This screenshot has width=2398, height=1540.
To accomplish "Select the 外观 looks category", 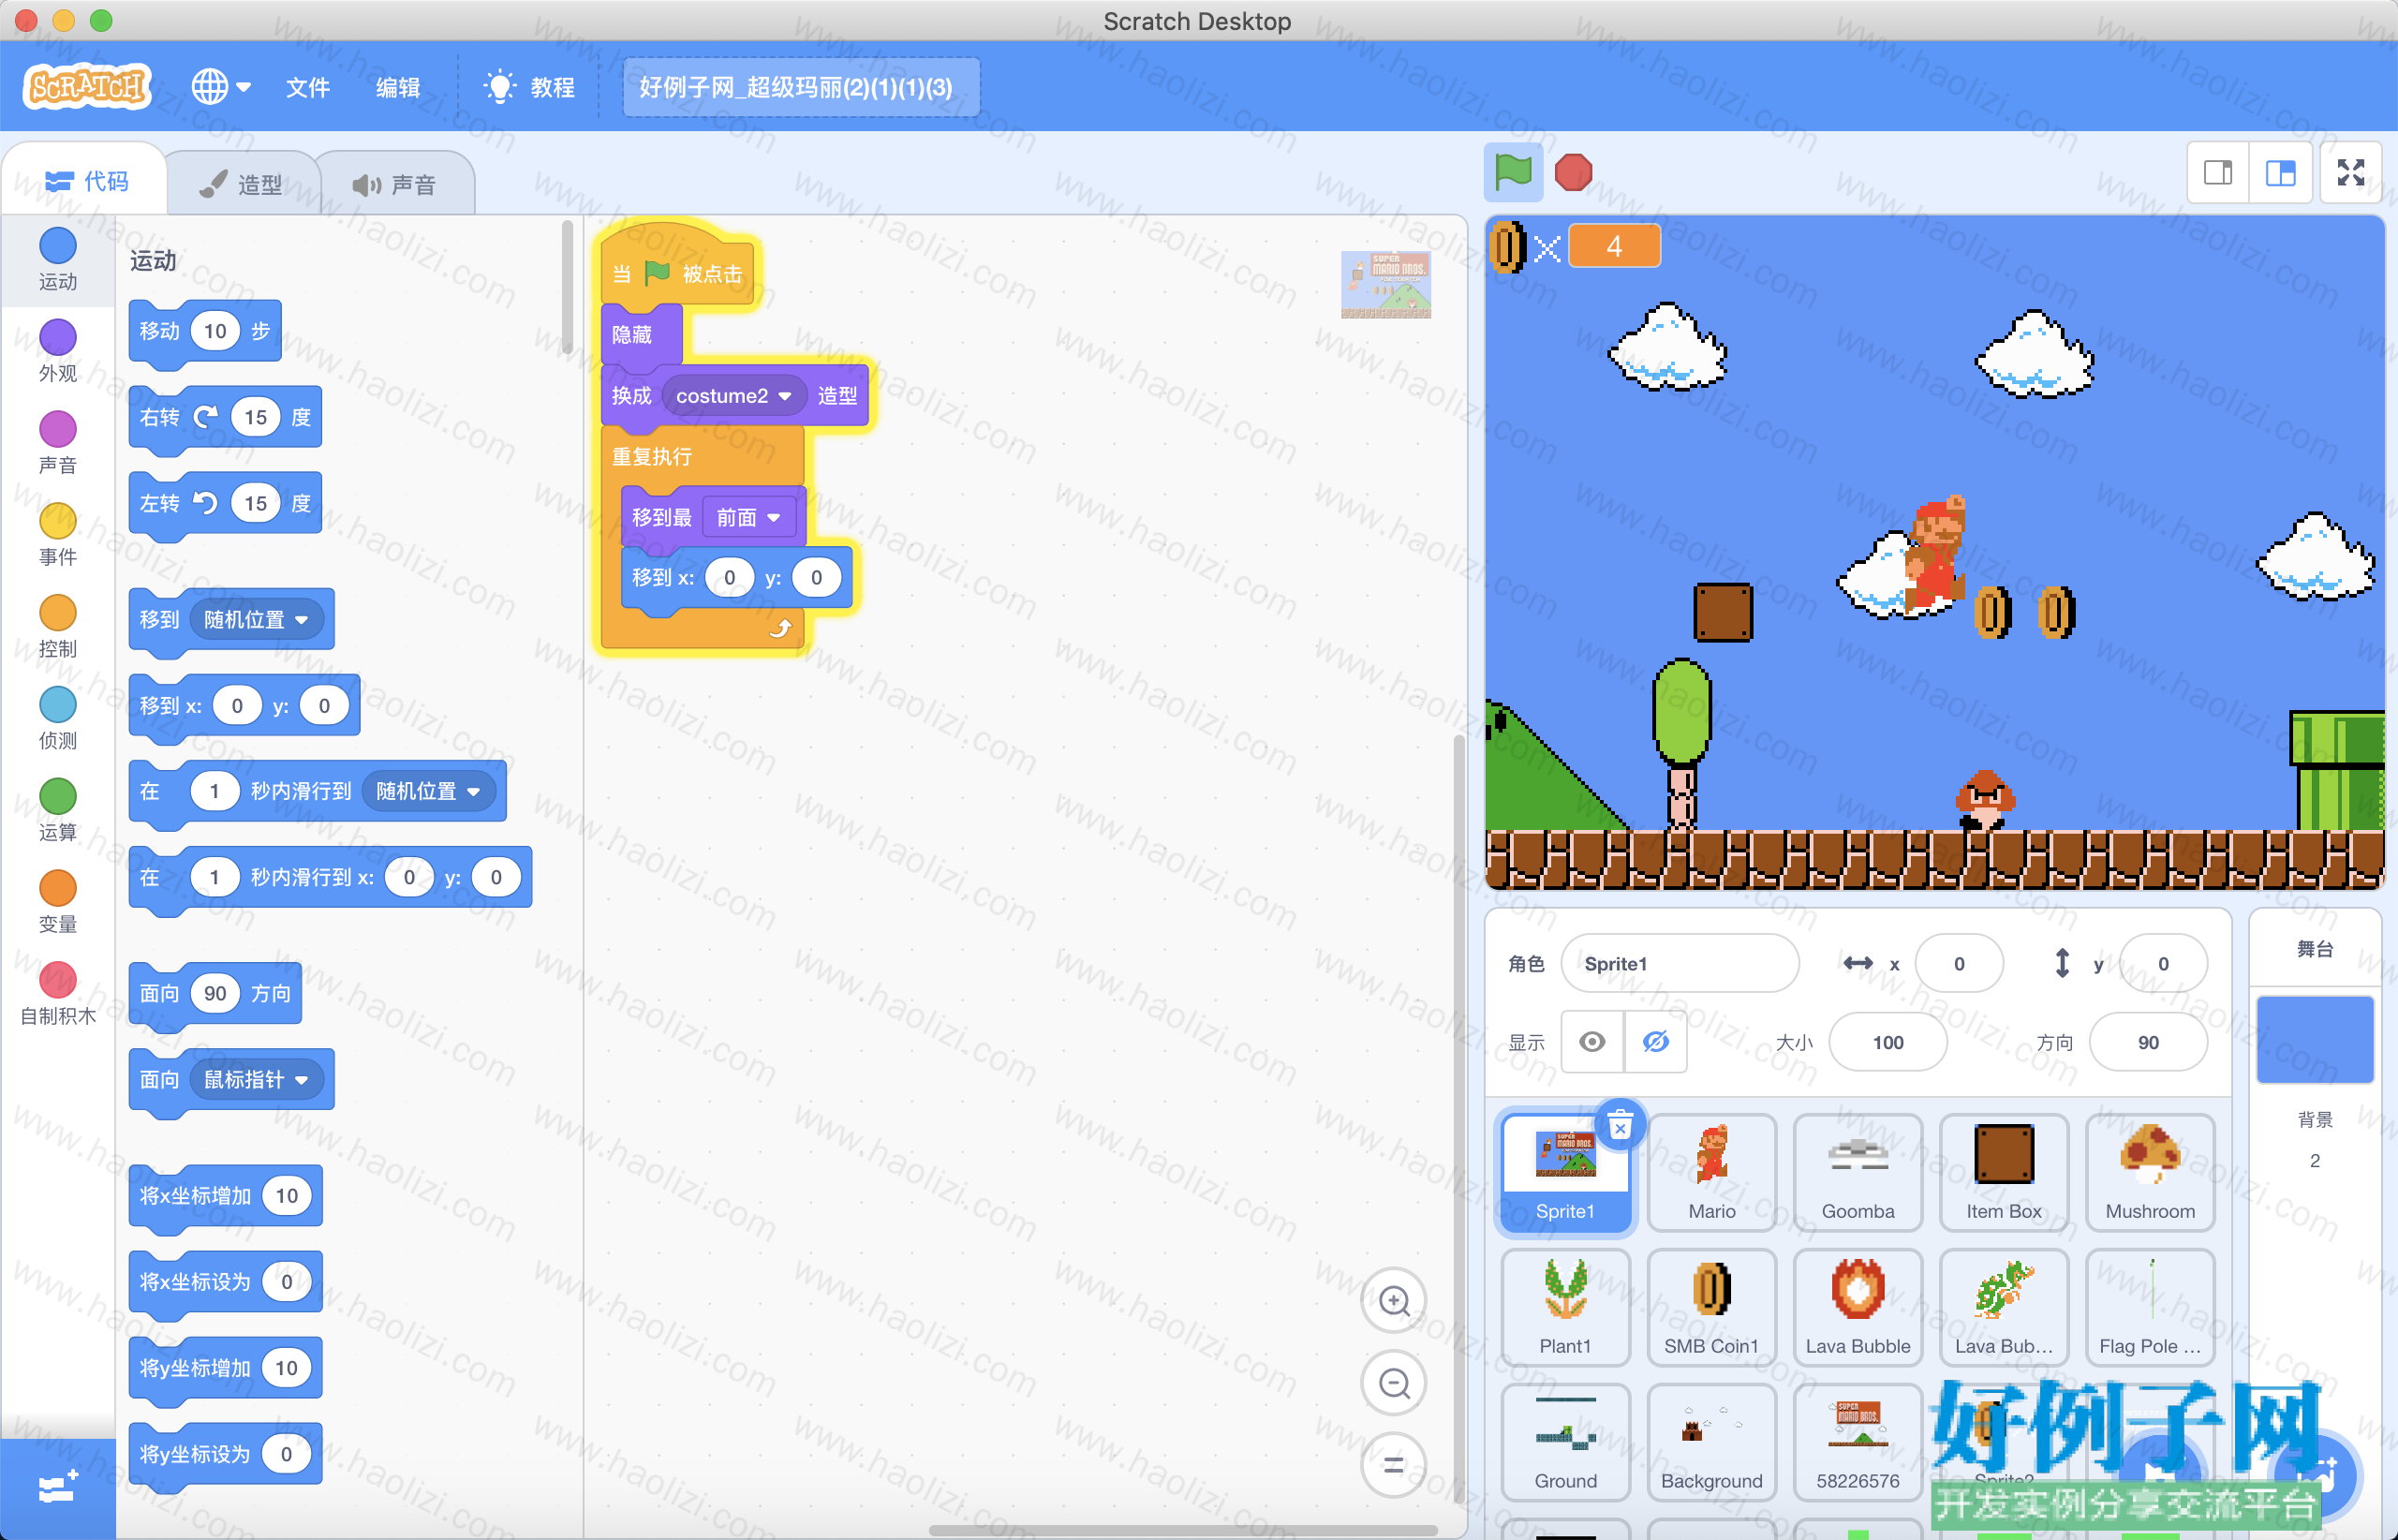I will (x=57, y=351).
